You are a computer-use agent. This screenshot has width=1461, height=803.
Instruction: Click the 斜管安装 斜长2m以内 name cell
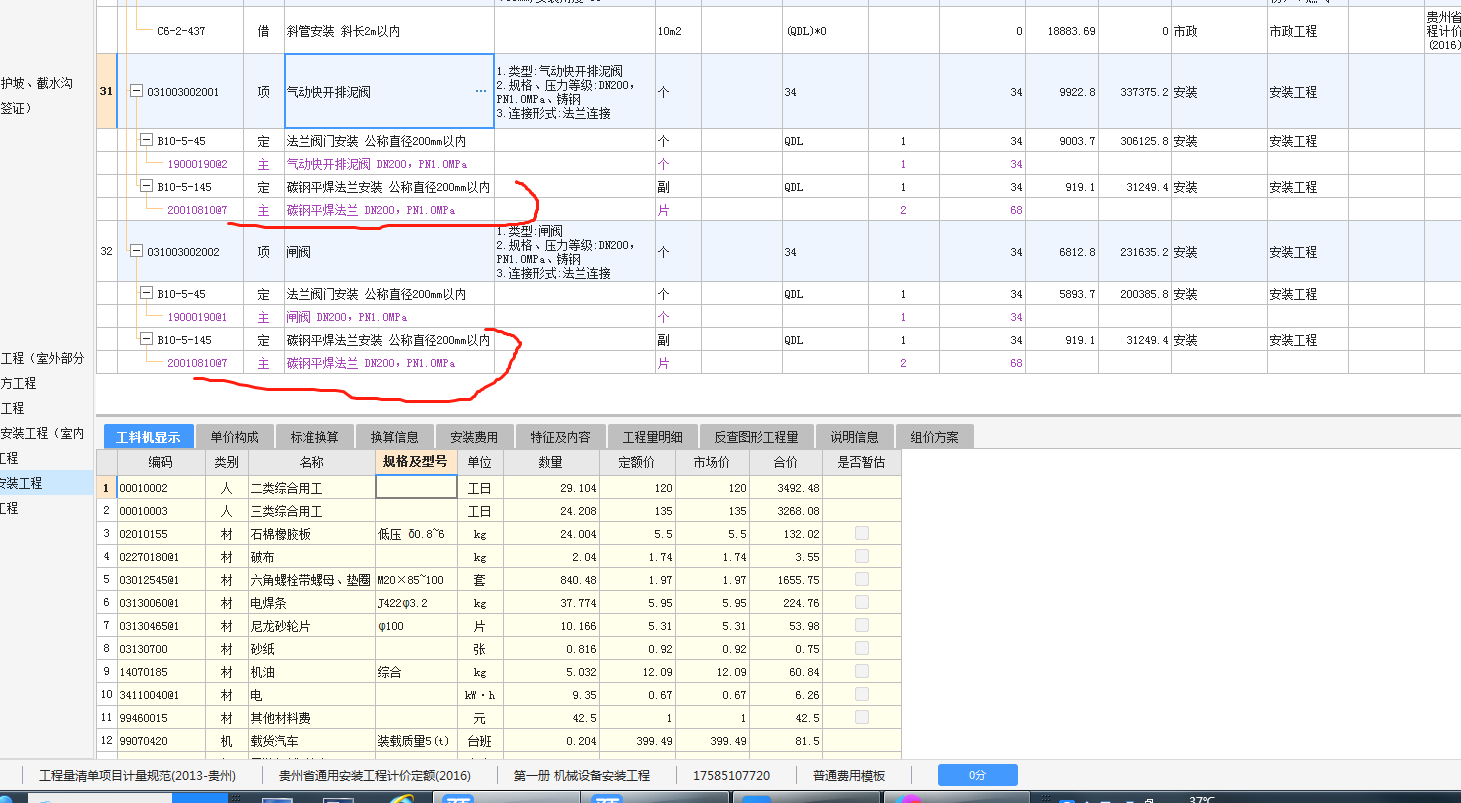343,31
